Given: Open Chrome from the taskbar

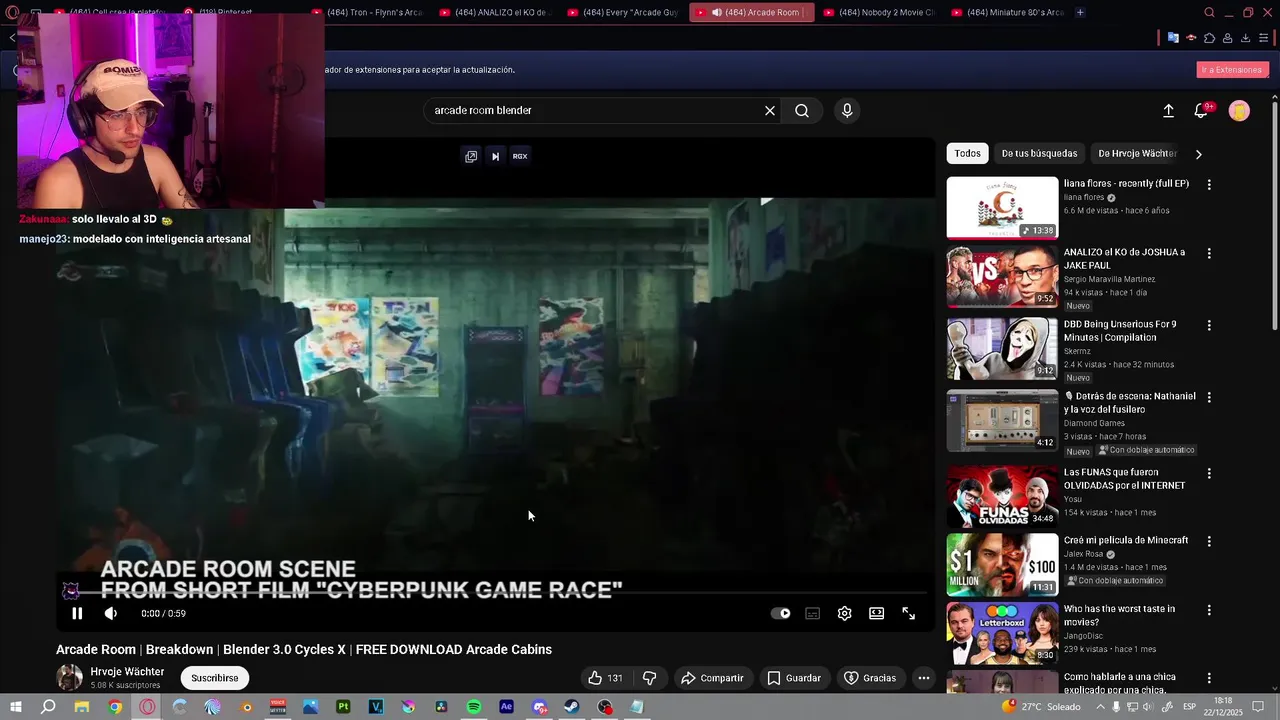Looking at the screenshot, I should (x=115, y=707).
